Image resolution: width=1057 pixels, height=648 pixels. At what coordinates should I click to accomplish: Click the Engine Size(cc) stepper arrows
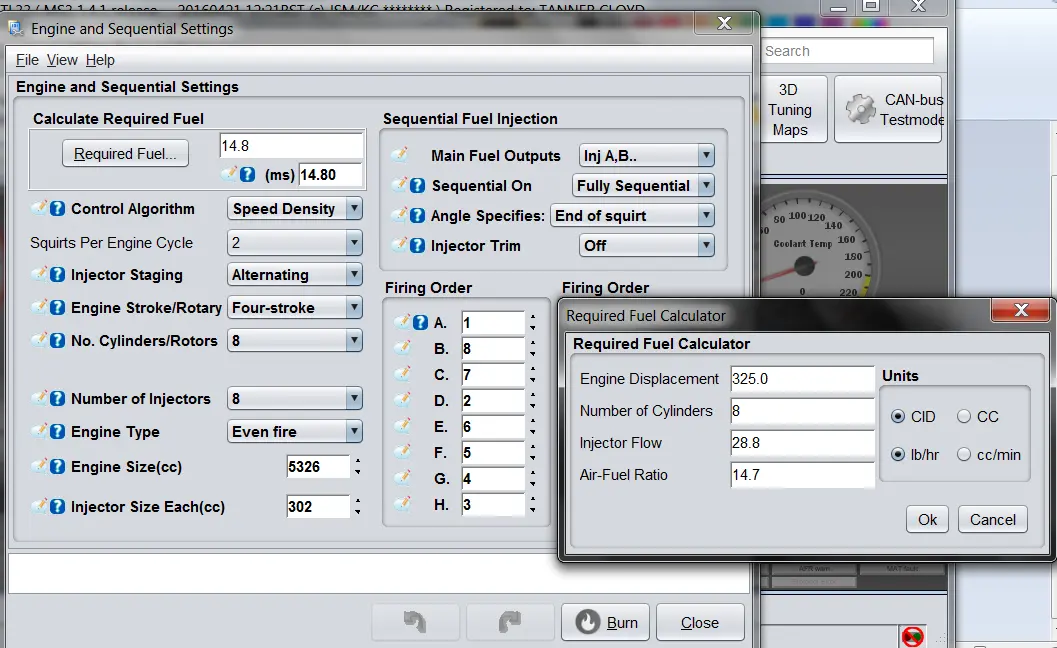pyautogui.click(x=357, y=467)
